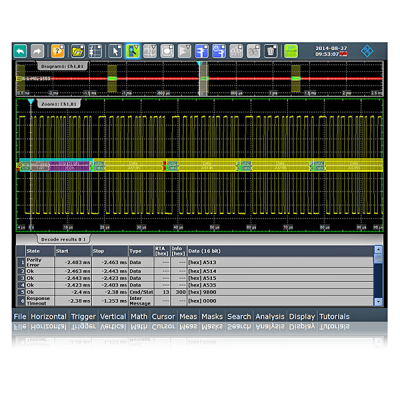This screenshot has height=400, width=400.
Task: Open the Vertical menu
Action: [x=113, y=316]
